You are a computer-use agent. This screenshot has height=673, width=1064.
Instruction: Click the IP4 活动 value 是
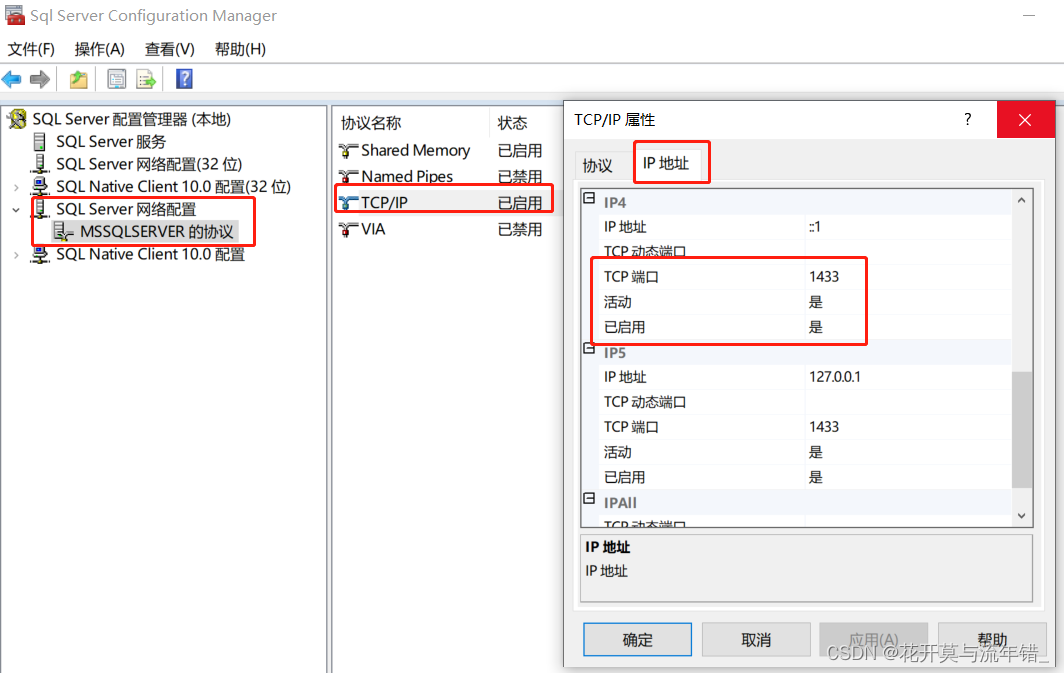[x=816, y=302]
